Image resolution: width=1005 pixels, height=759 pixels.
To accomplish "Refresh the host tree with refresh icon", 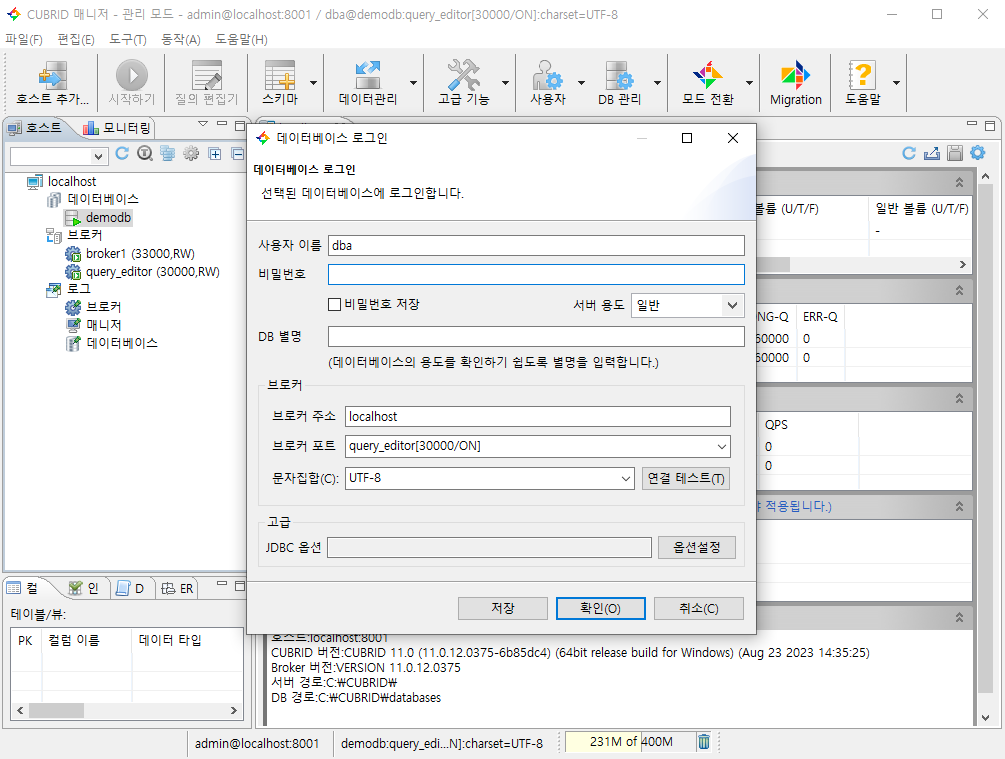I will [x=122, y=154].
